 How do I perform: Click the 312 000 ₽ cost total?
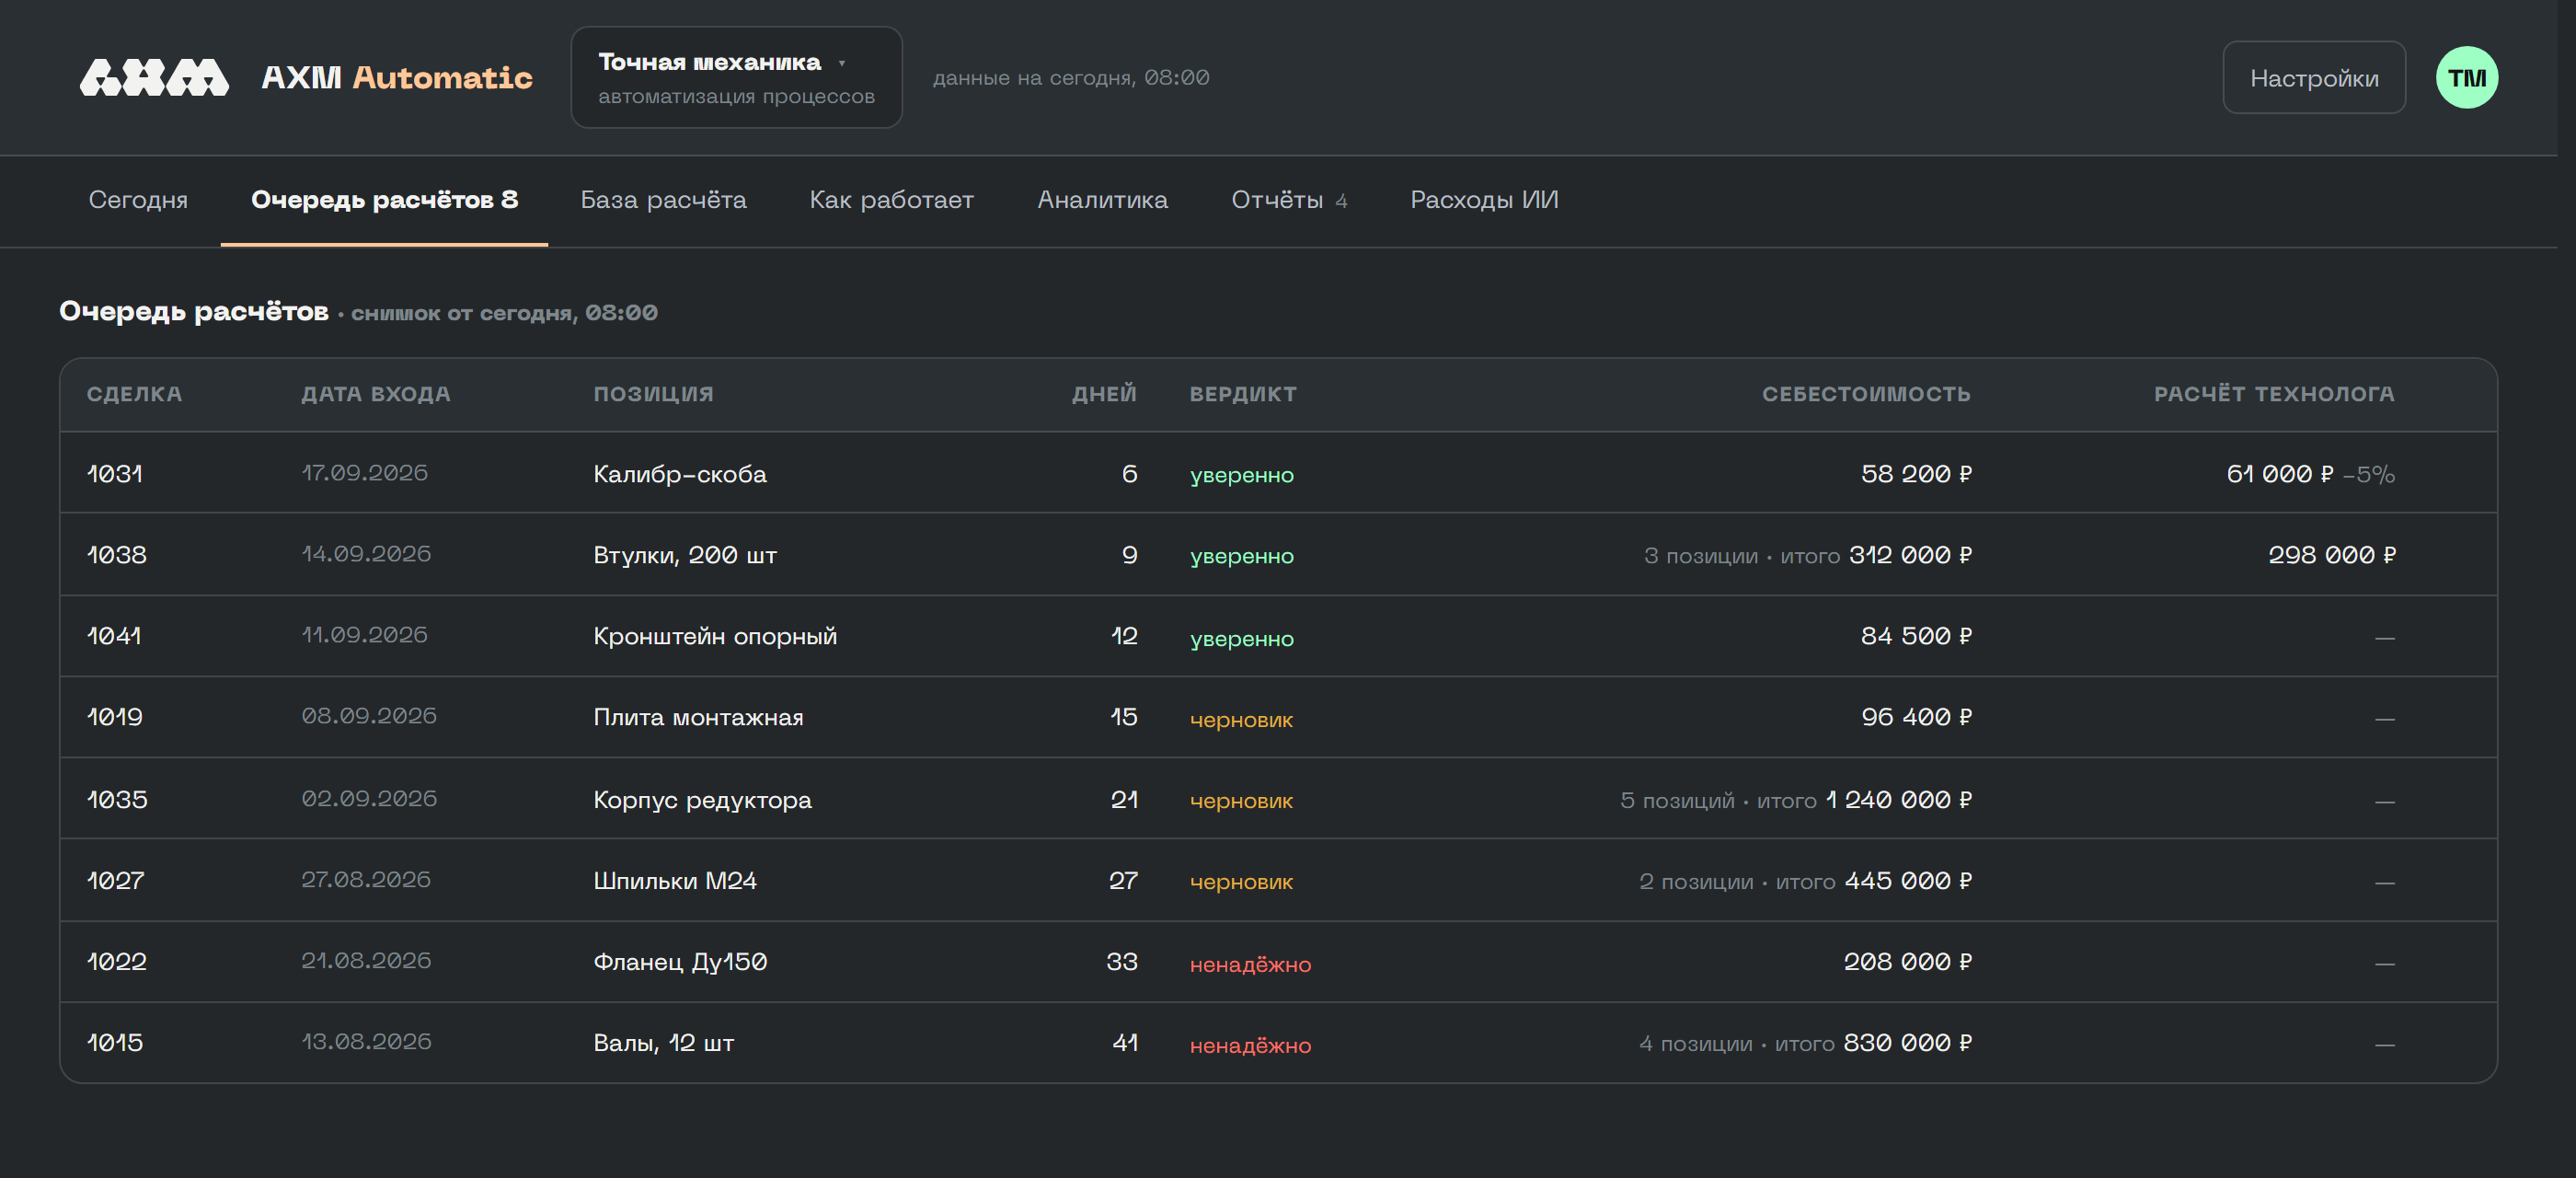click(x=1910, y=555)
